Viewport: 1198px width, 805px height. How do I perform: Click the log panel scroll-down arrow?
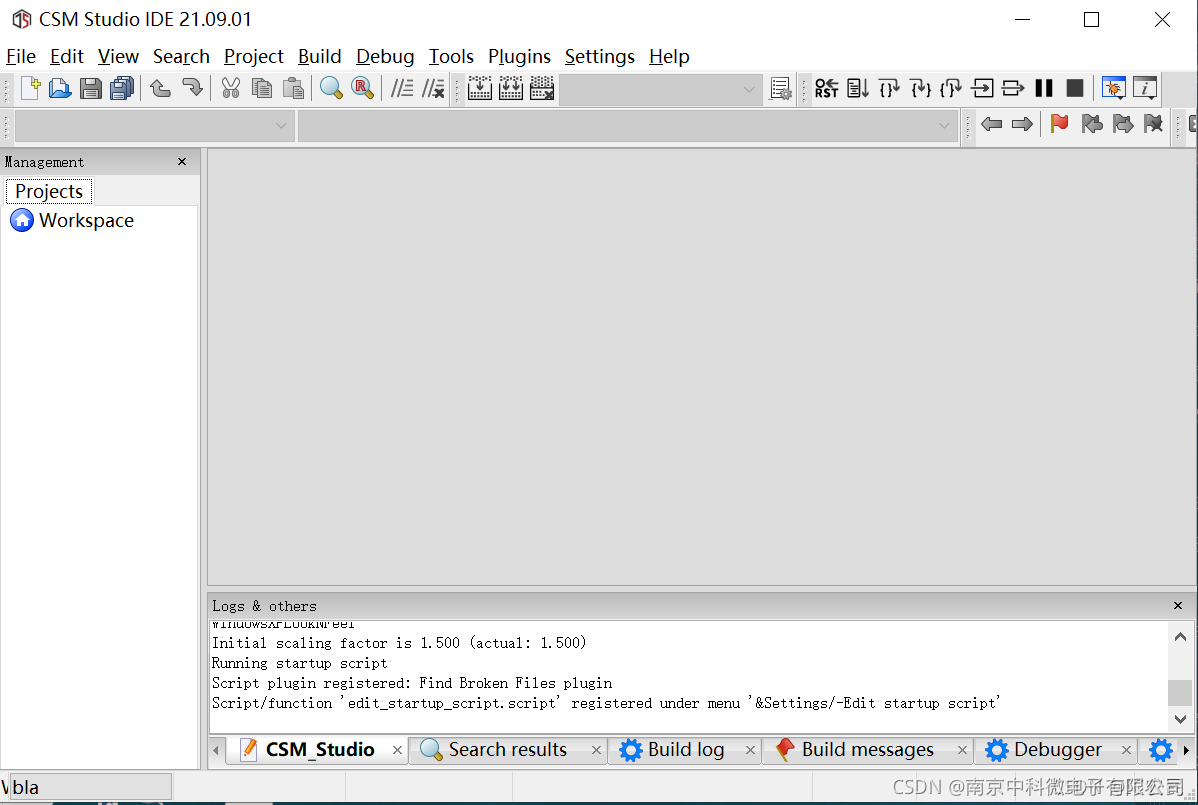tap(1180, 719)
